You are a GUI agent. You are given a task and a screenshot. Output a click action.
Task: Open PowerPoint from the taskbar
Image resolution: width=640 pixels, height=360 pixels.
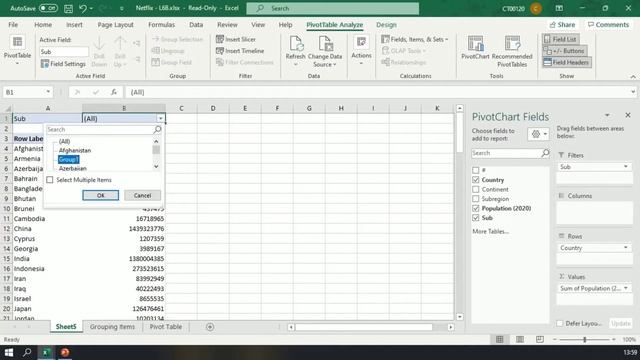tap(64, 352)
